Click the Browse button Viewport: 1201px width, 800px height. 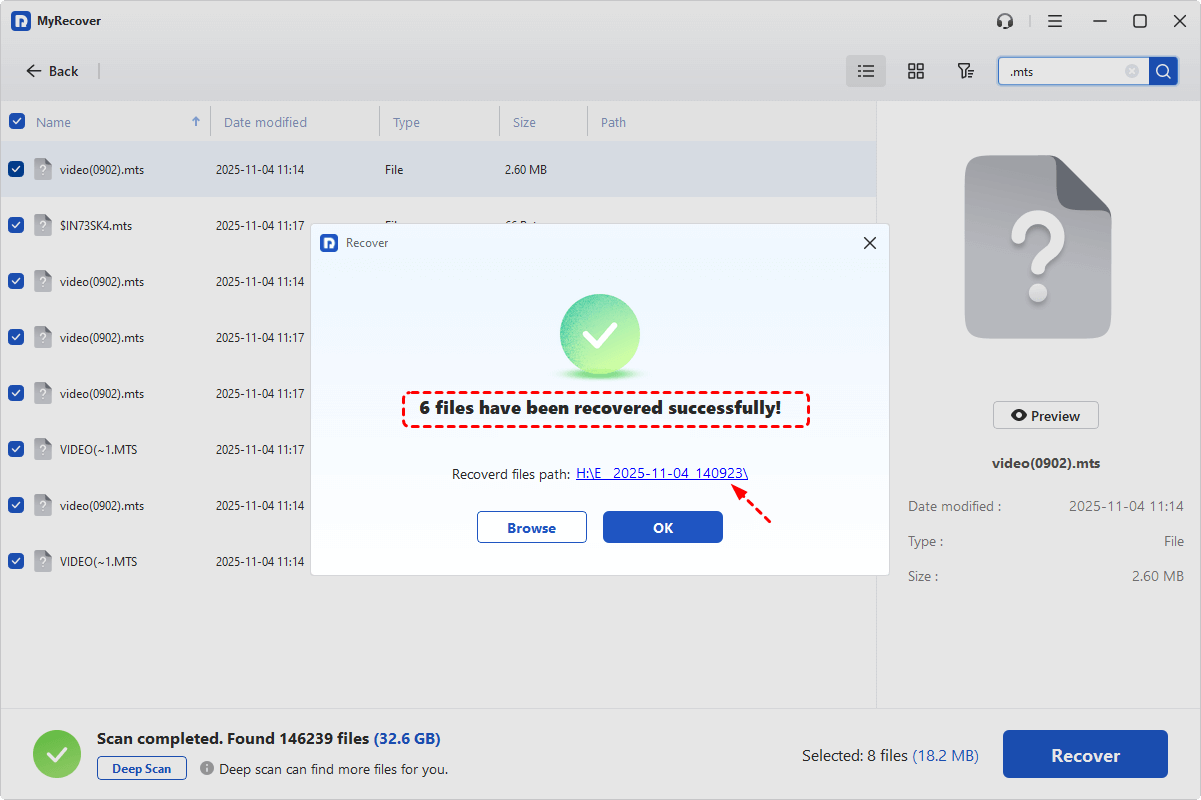[x=531, y=528]
